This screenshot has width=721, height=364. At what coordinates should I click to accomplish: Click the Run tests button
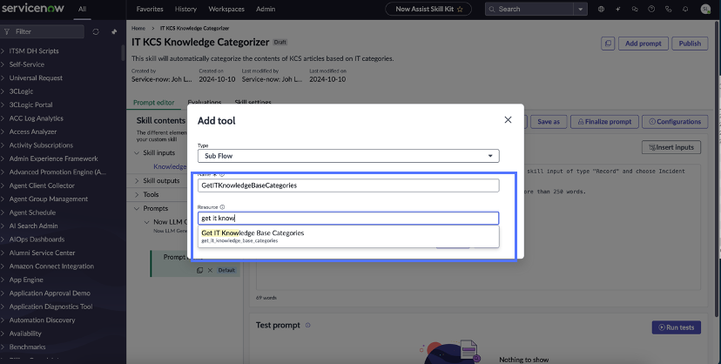click(x=676, y=327)
